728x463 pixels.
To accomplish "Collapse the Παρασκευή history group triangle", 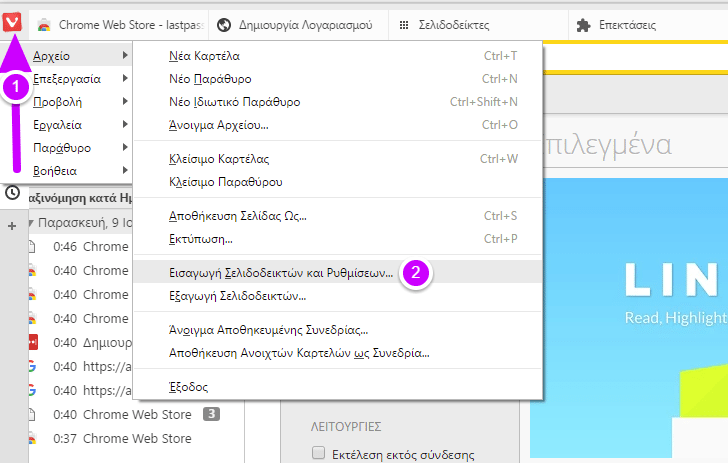I will [31, 223].
